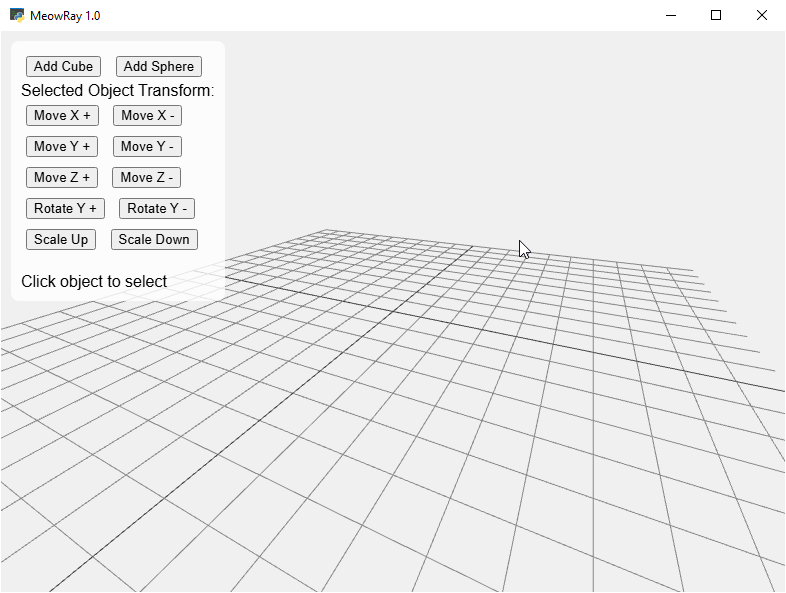Click the Move Z - button
This screenshot has width=786, height=593.
pyautogui.click(x=146, y=178)
